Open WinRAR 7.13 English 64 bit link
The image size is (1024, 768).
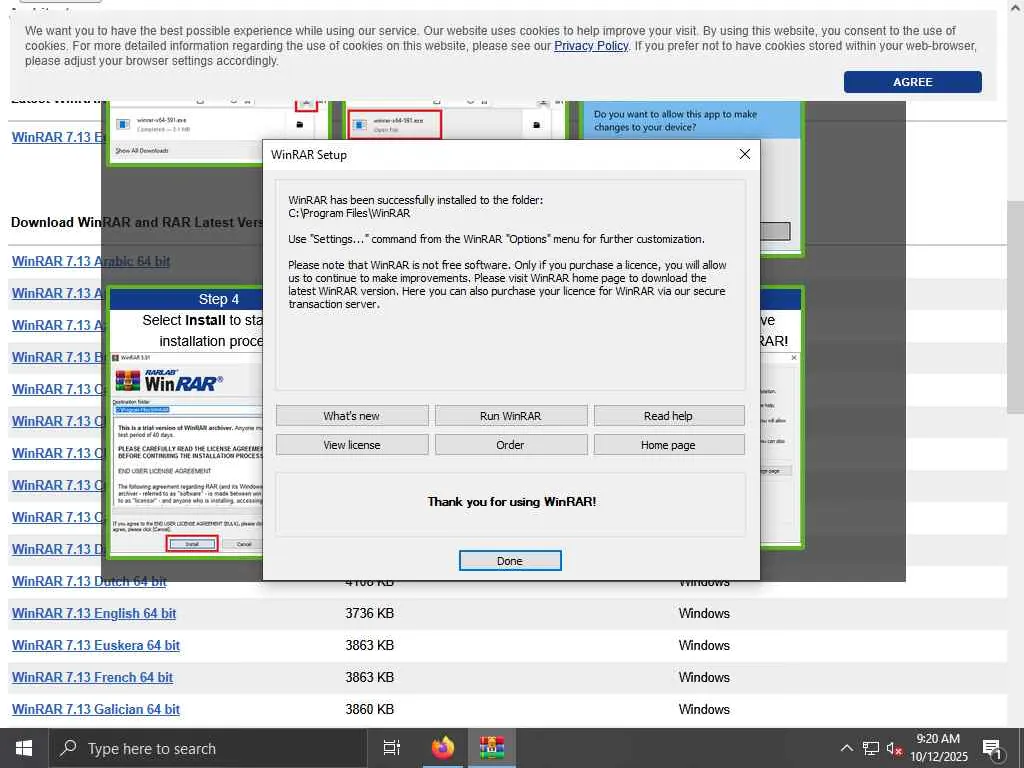(x=94, y=613)
